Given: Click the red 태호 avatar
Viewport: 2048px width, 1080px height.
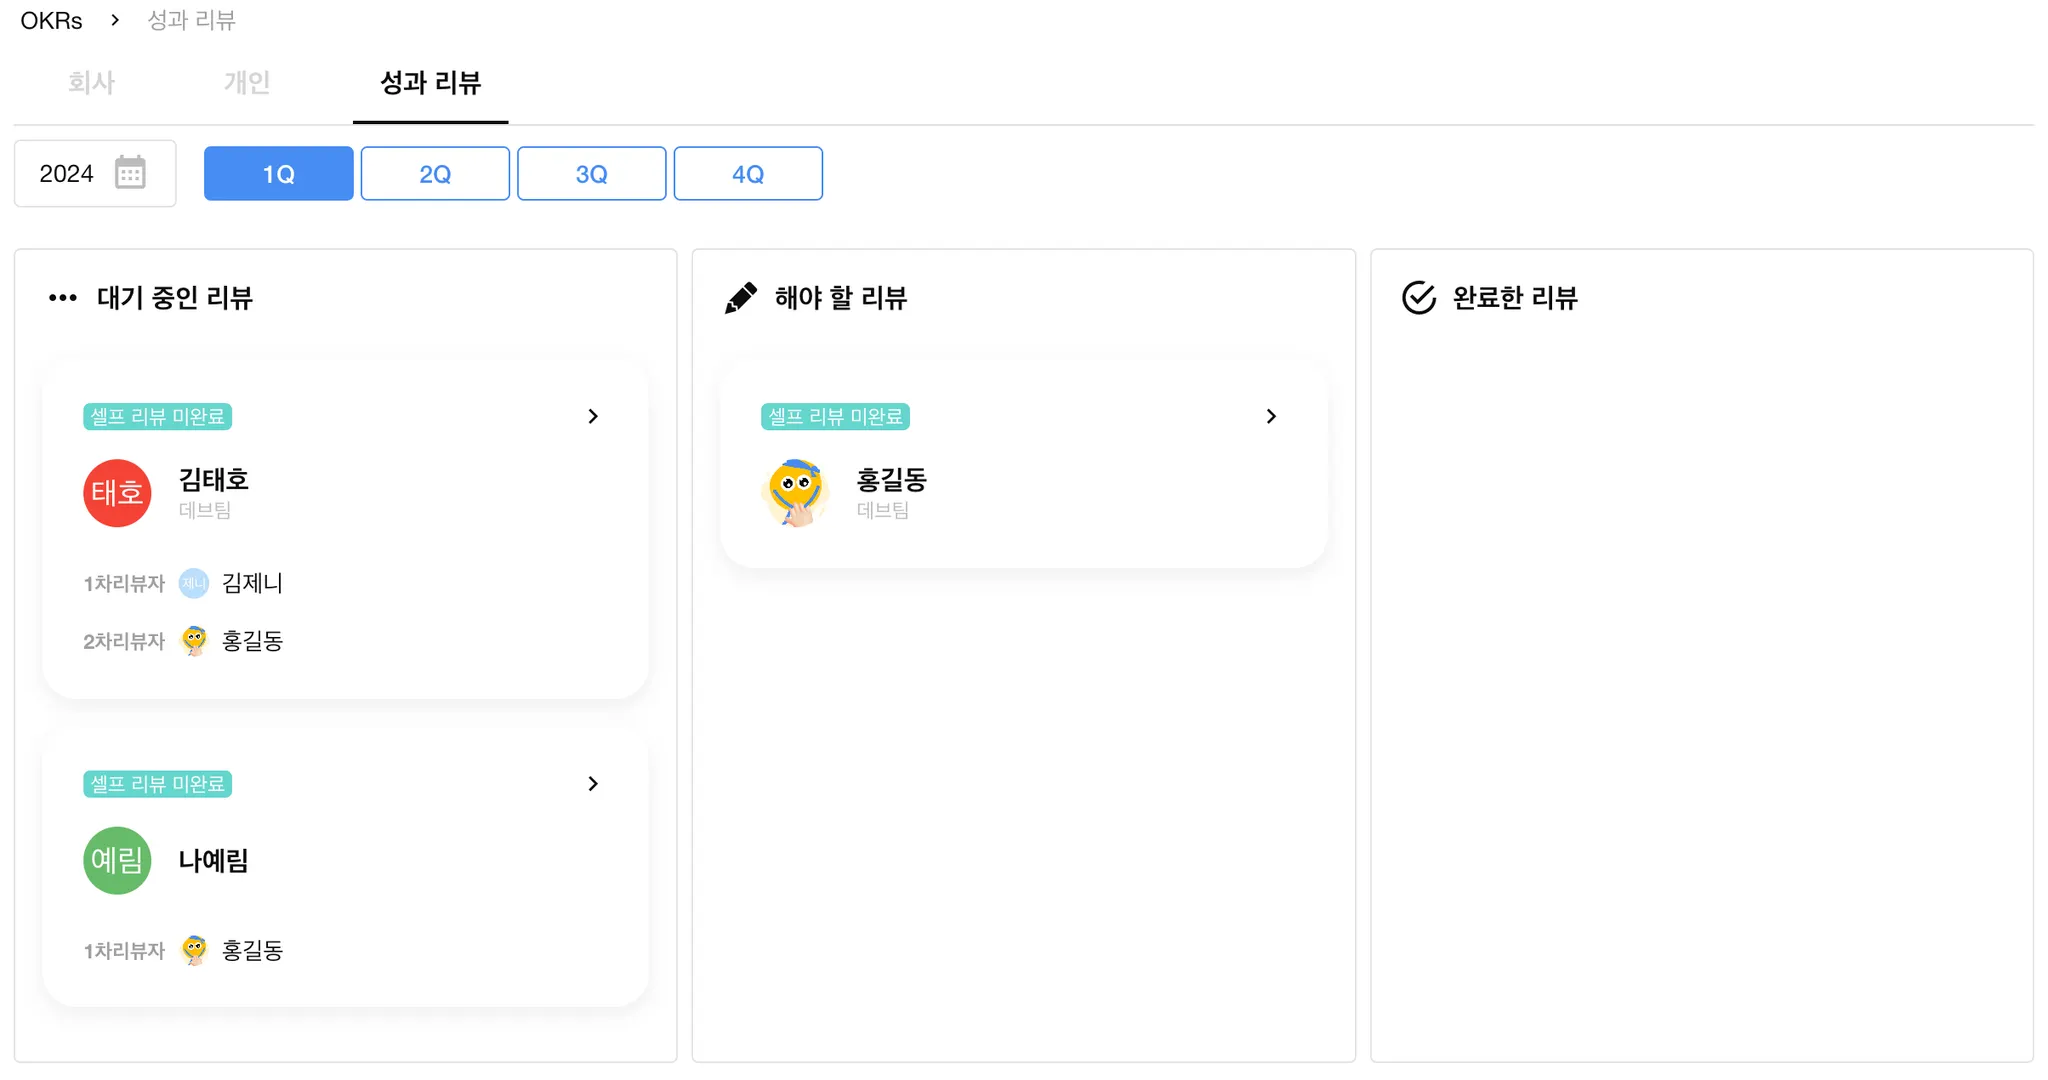Looking at the screenshot, I should 117,493.
